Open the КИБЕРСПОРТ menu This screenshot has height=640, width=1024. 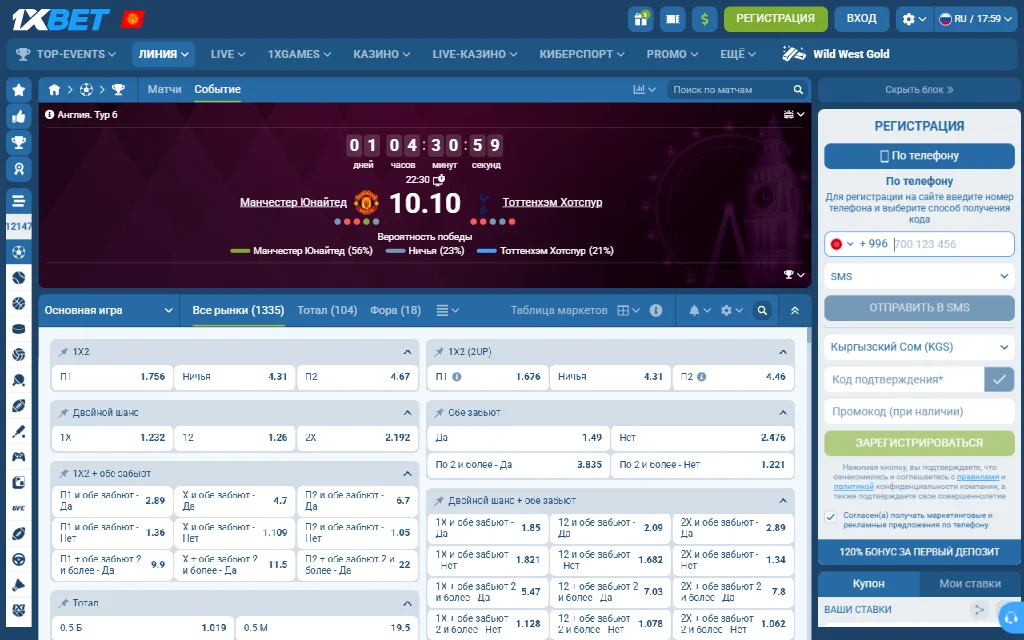click(581, 54)
